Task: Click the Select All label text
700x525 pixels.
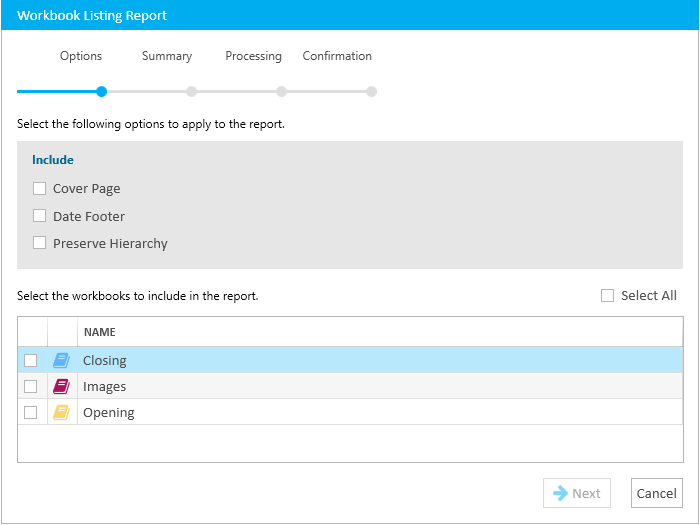Action: (649, 296)
